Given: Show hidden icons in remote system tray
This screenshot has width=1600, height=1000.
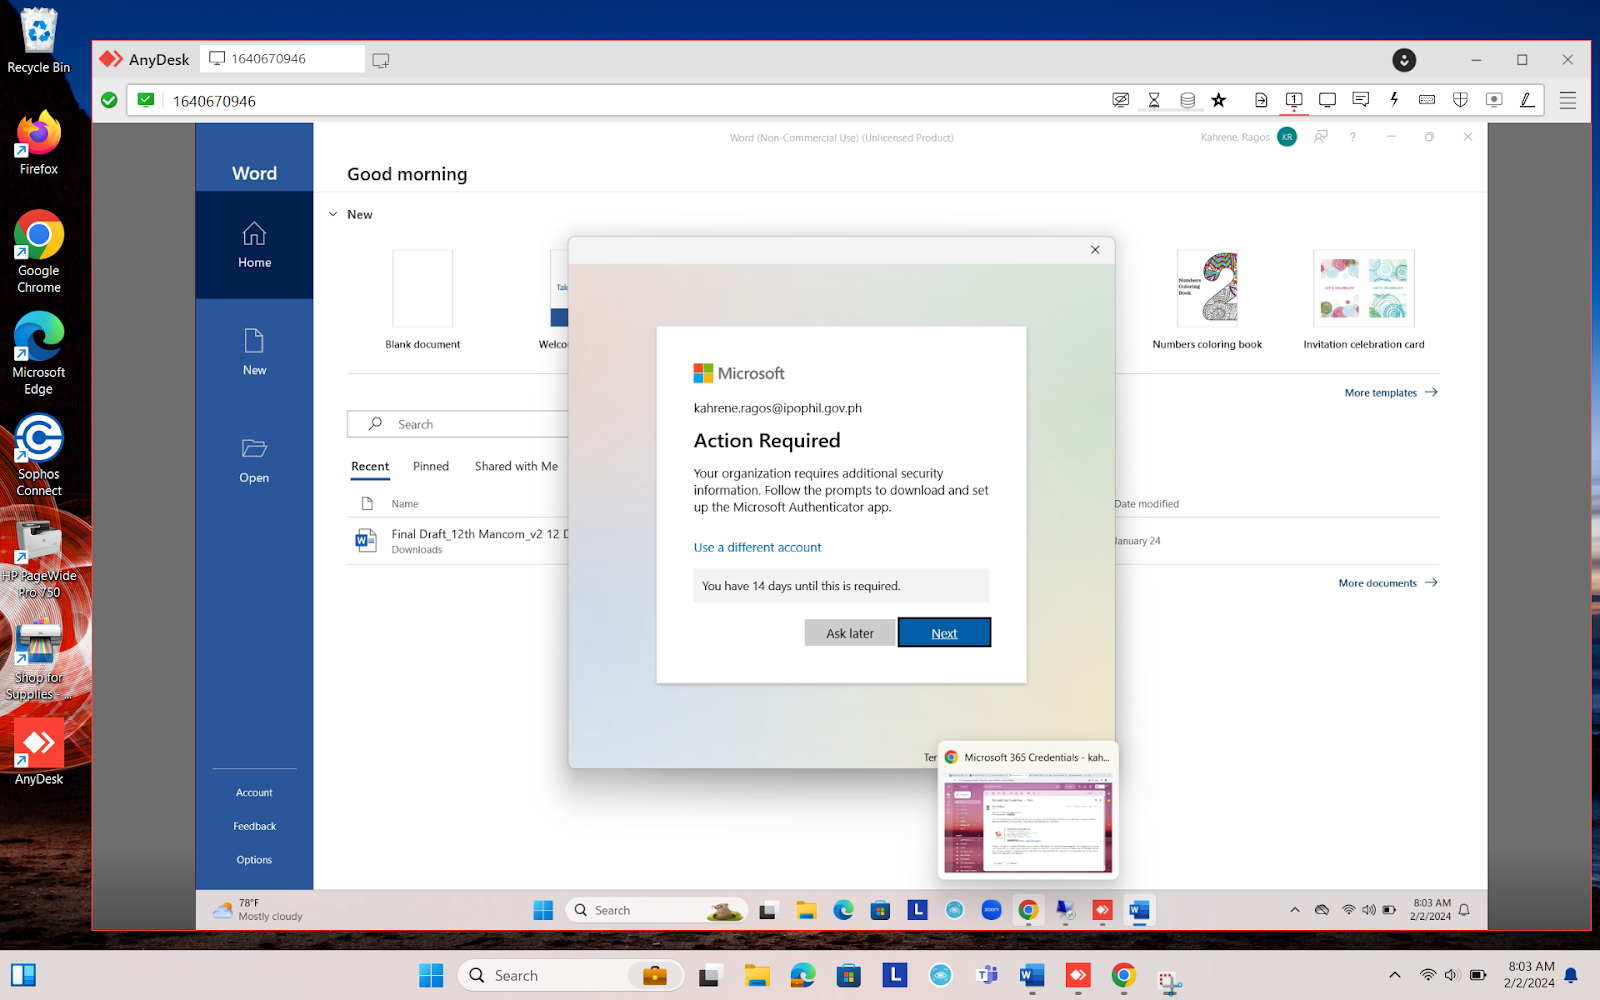Looking at the screenshot, I should (x=1295, y=910).
